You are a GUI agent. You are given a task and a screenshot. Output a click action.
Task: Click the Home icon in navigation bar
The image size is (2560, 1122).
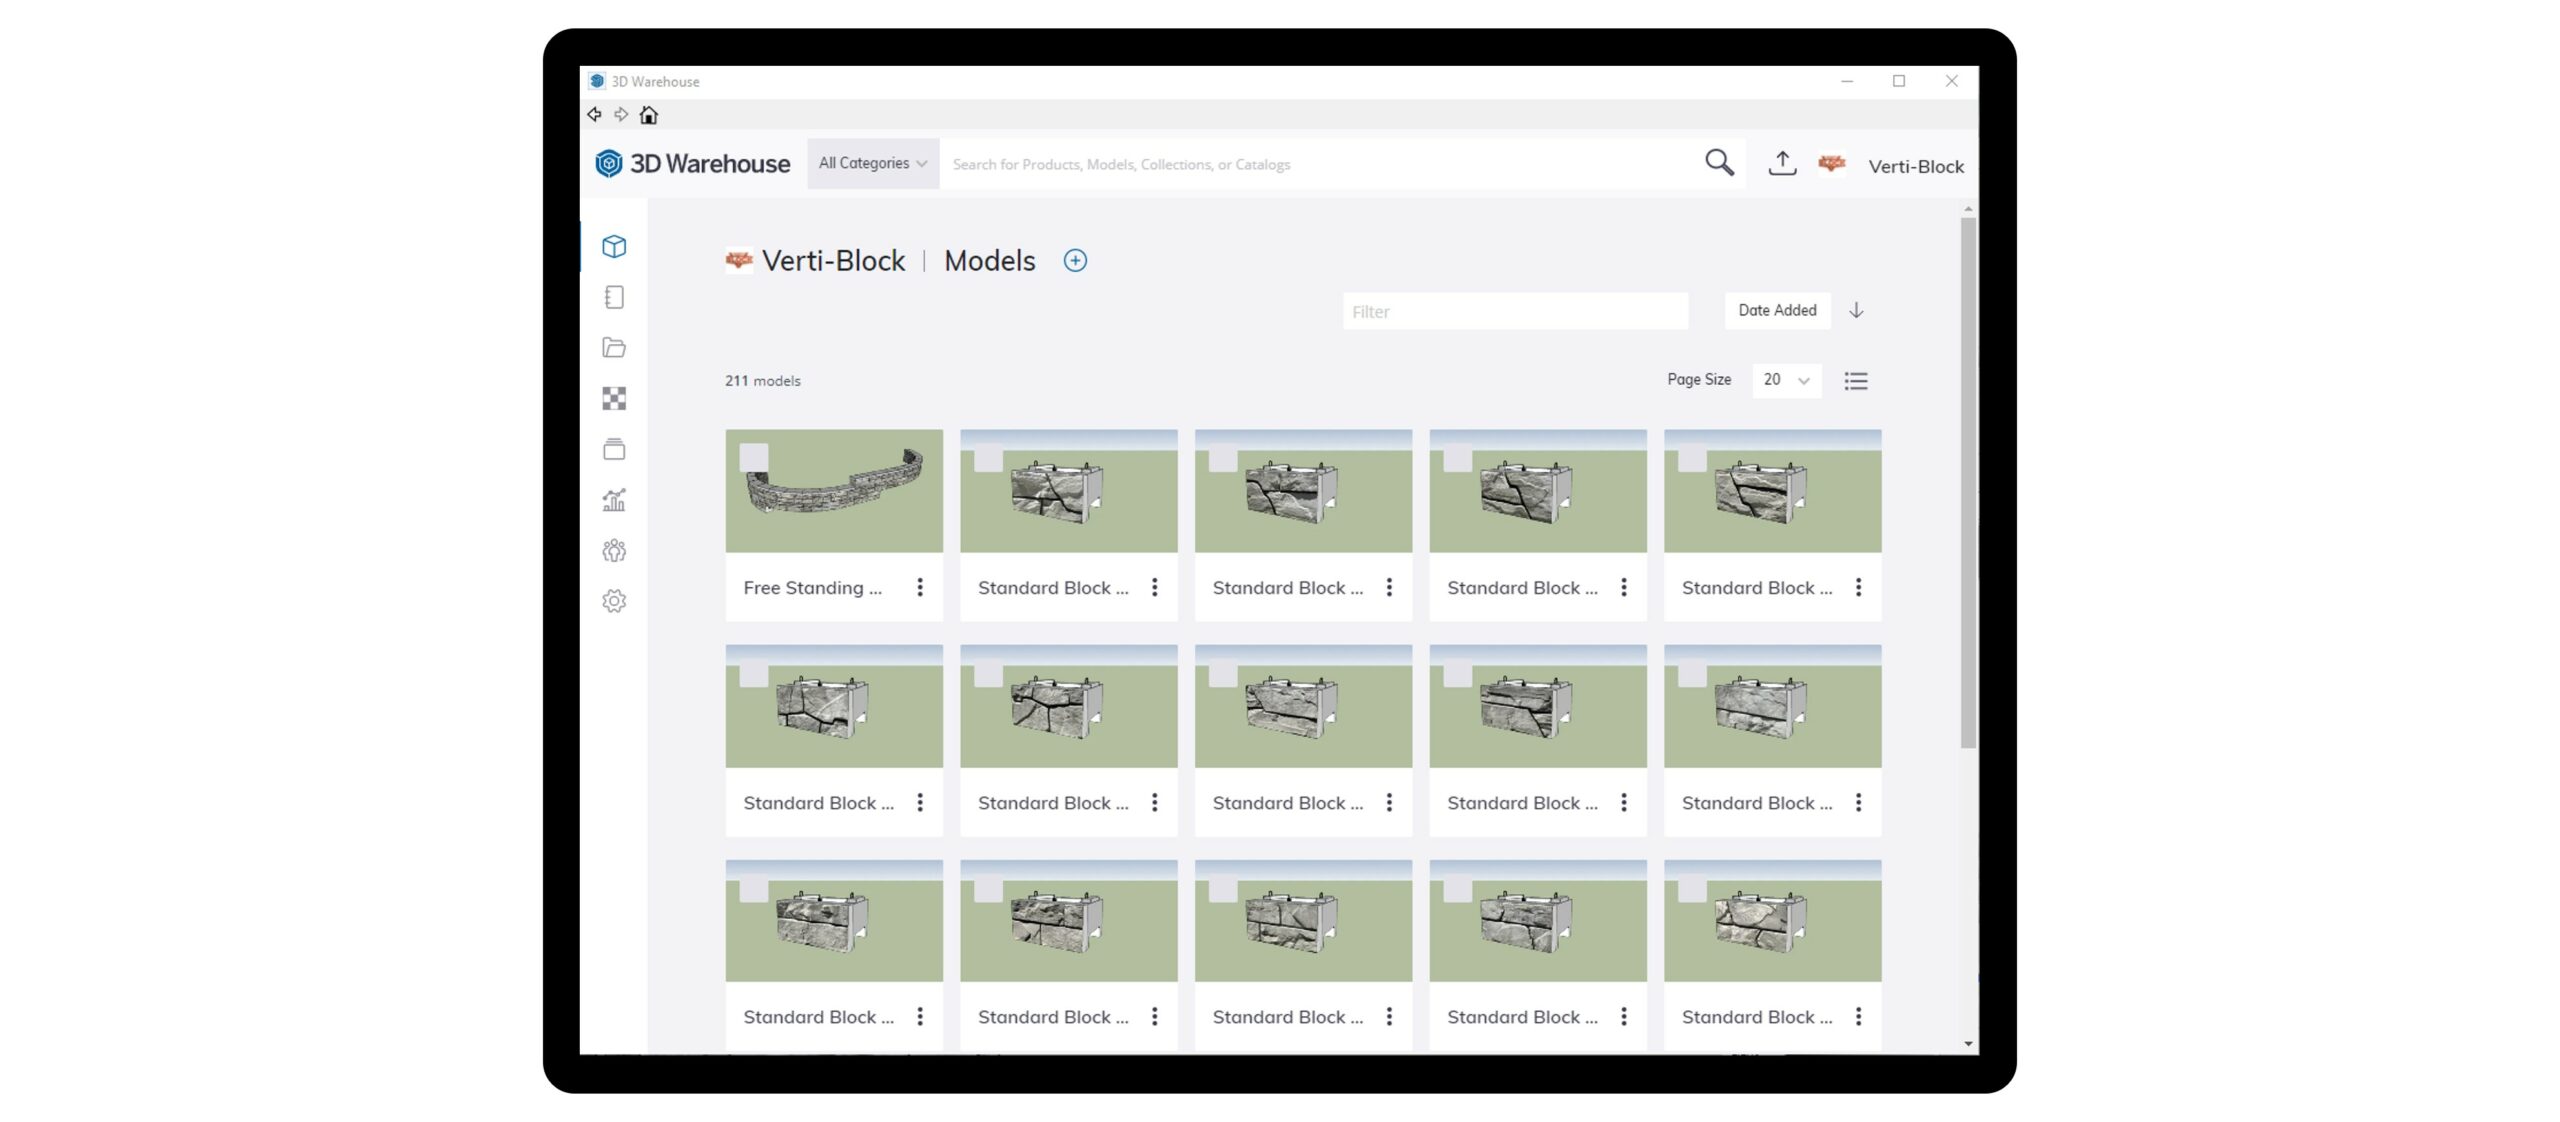click(649, 115)
